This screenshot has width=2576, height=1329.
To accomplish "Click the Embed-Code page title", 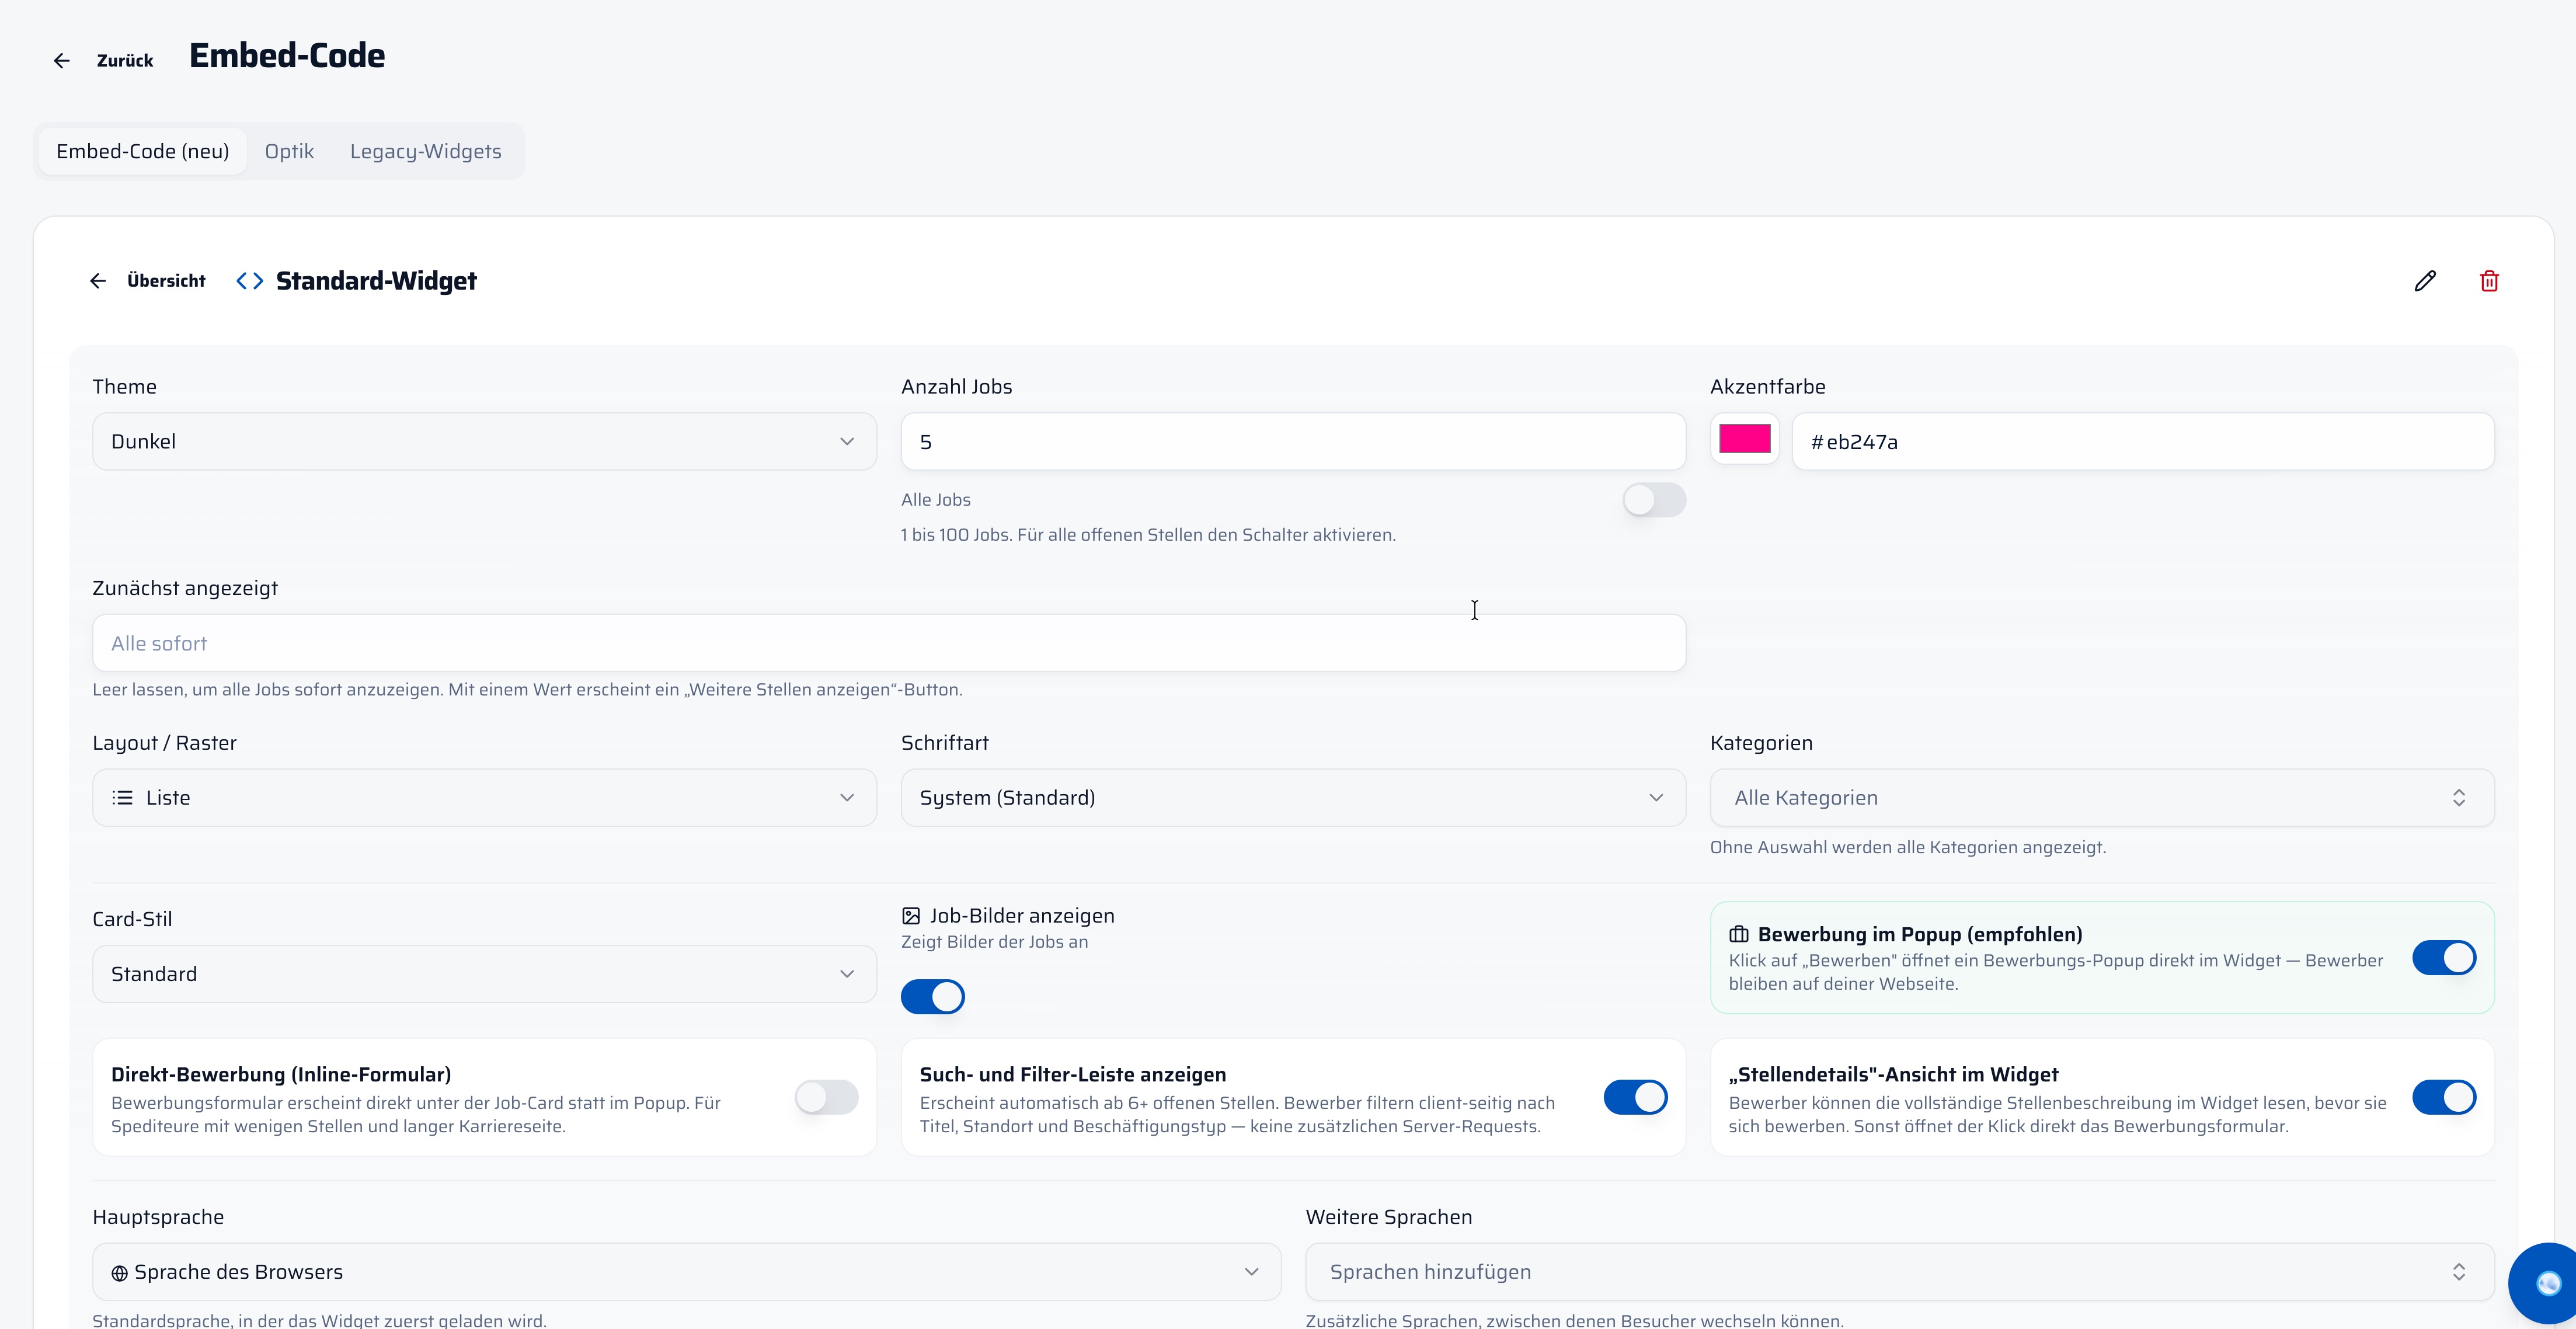I will click(287, 56).
